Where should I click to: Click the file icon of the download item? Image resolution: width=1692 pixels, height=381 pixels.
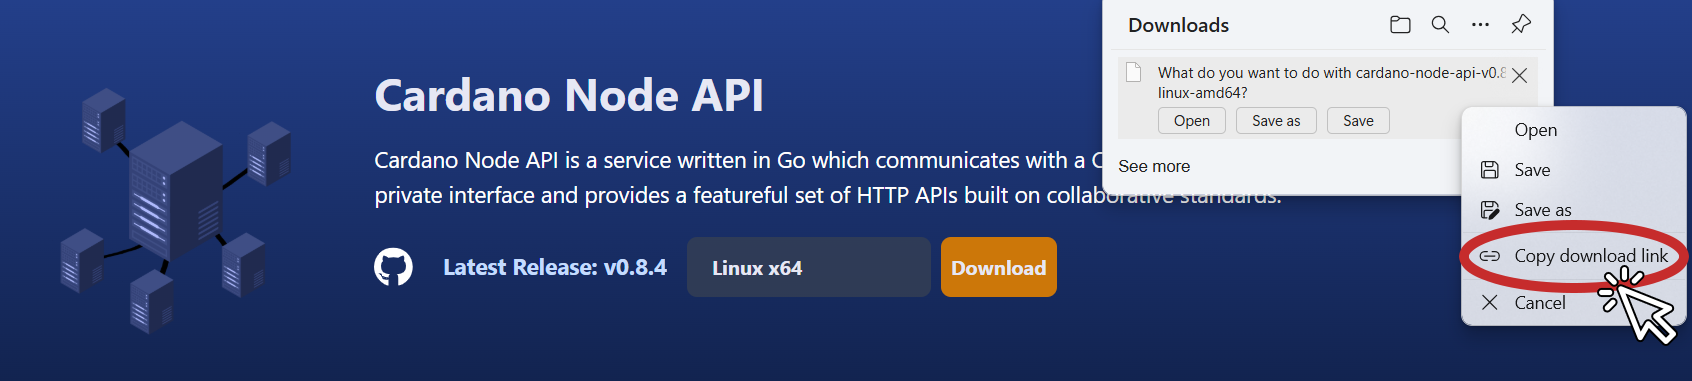[1134, 73]
